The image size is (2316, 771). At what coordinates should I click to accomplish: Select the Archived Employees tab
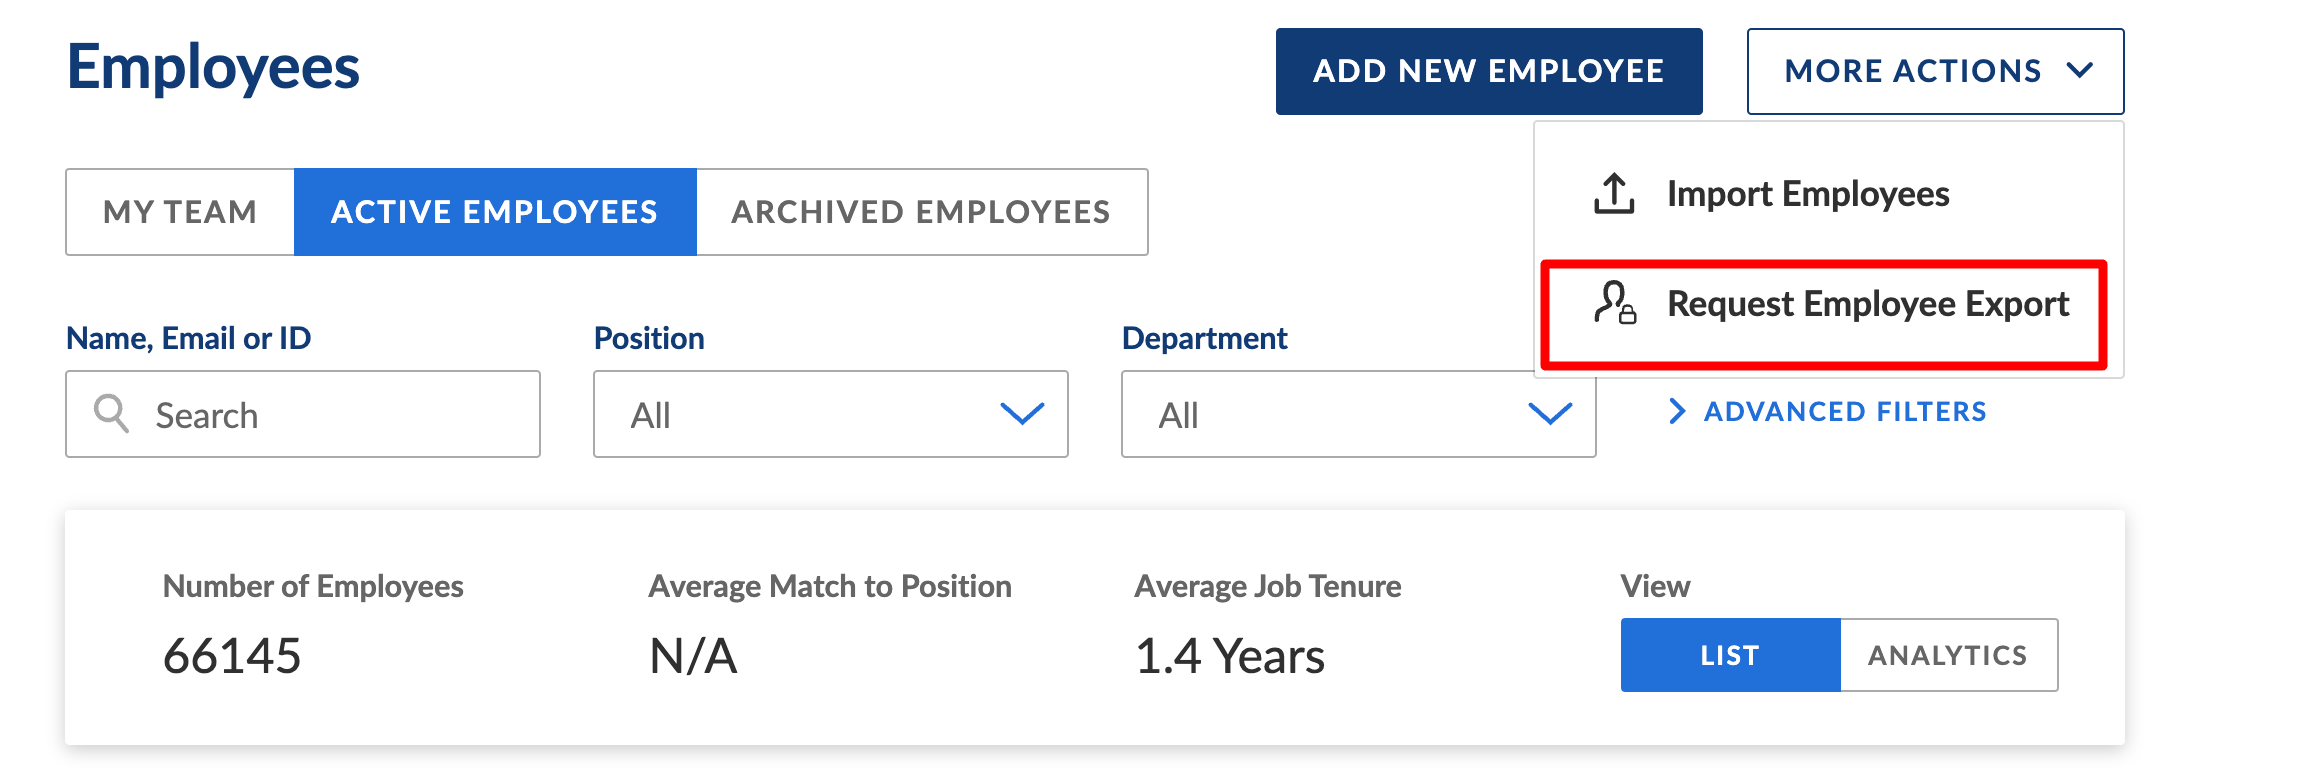[921, 212]
